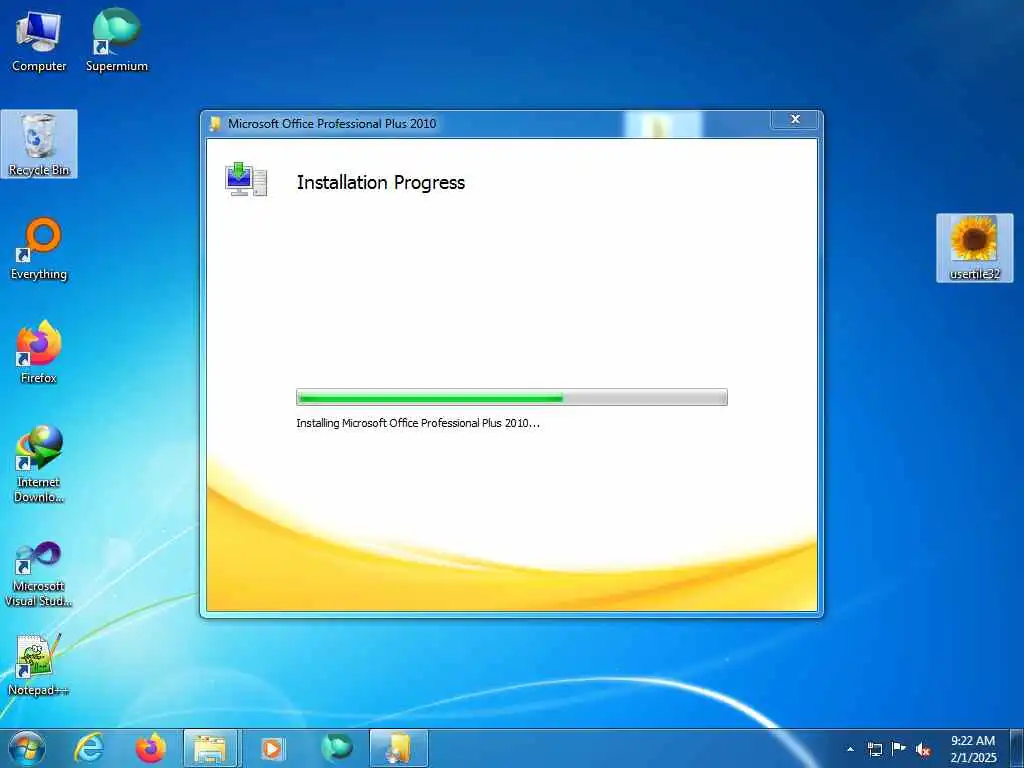This screenshot has height=768, width=1024.
Task: Launch Internet Explorer from the taskbar
Action: 89,748
